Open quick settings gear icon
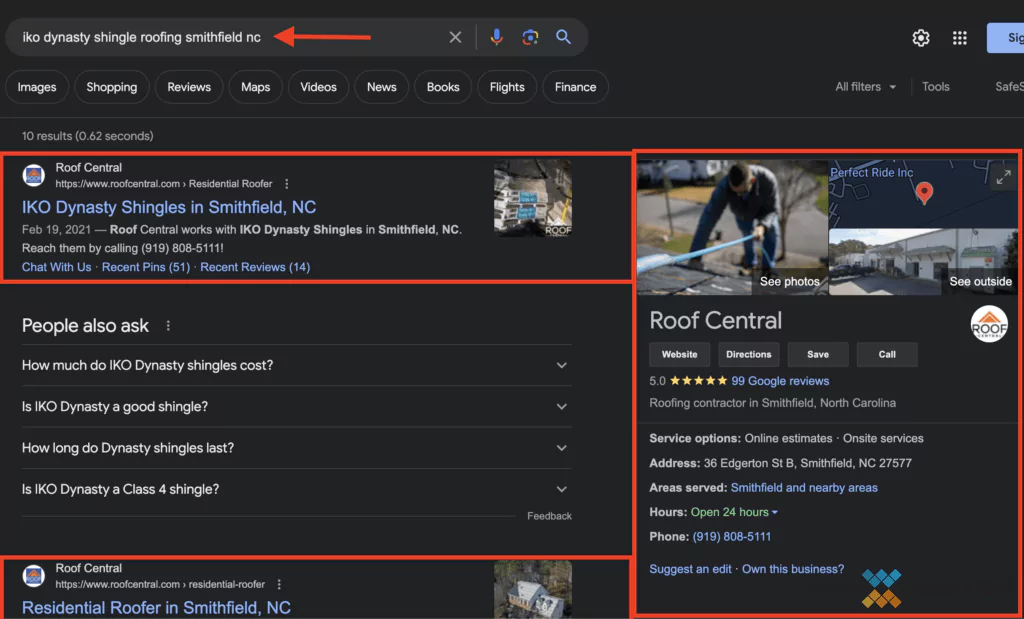This screenshot has height=619, width=1024. coord(921,38)
